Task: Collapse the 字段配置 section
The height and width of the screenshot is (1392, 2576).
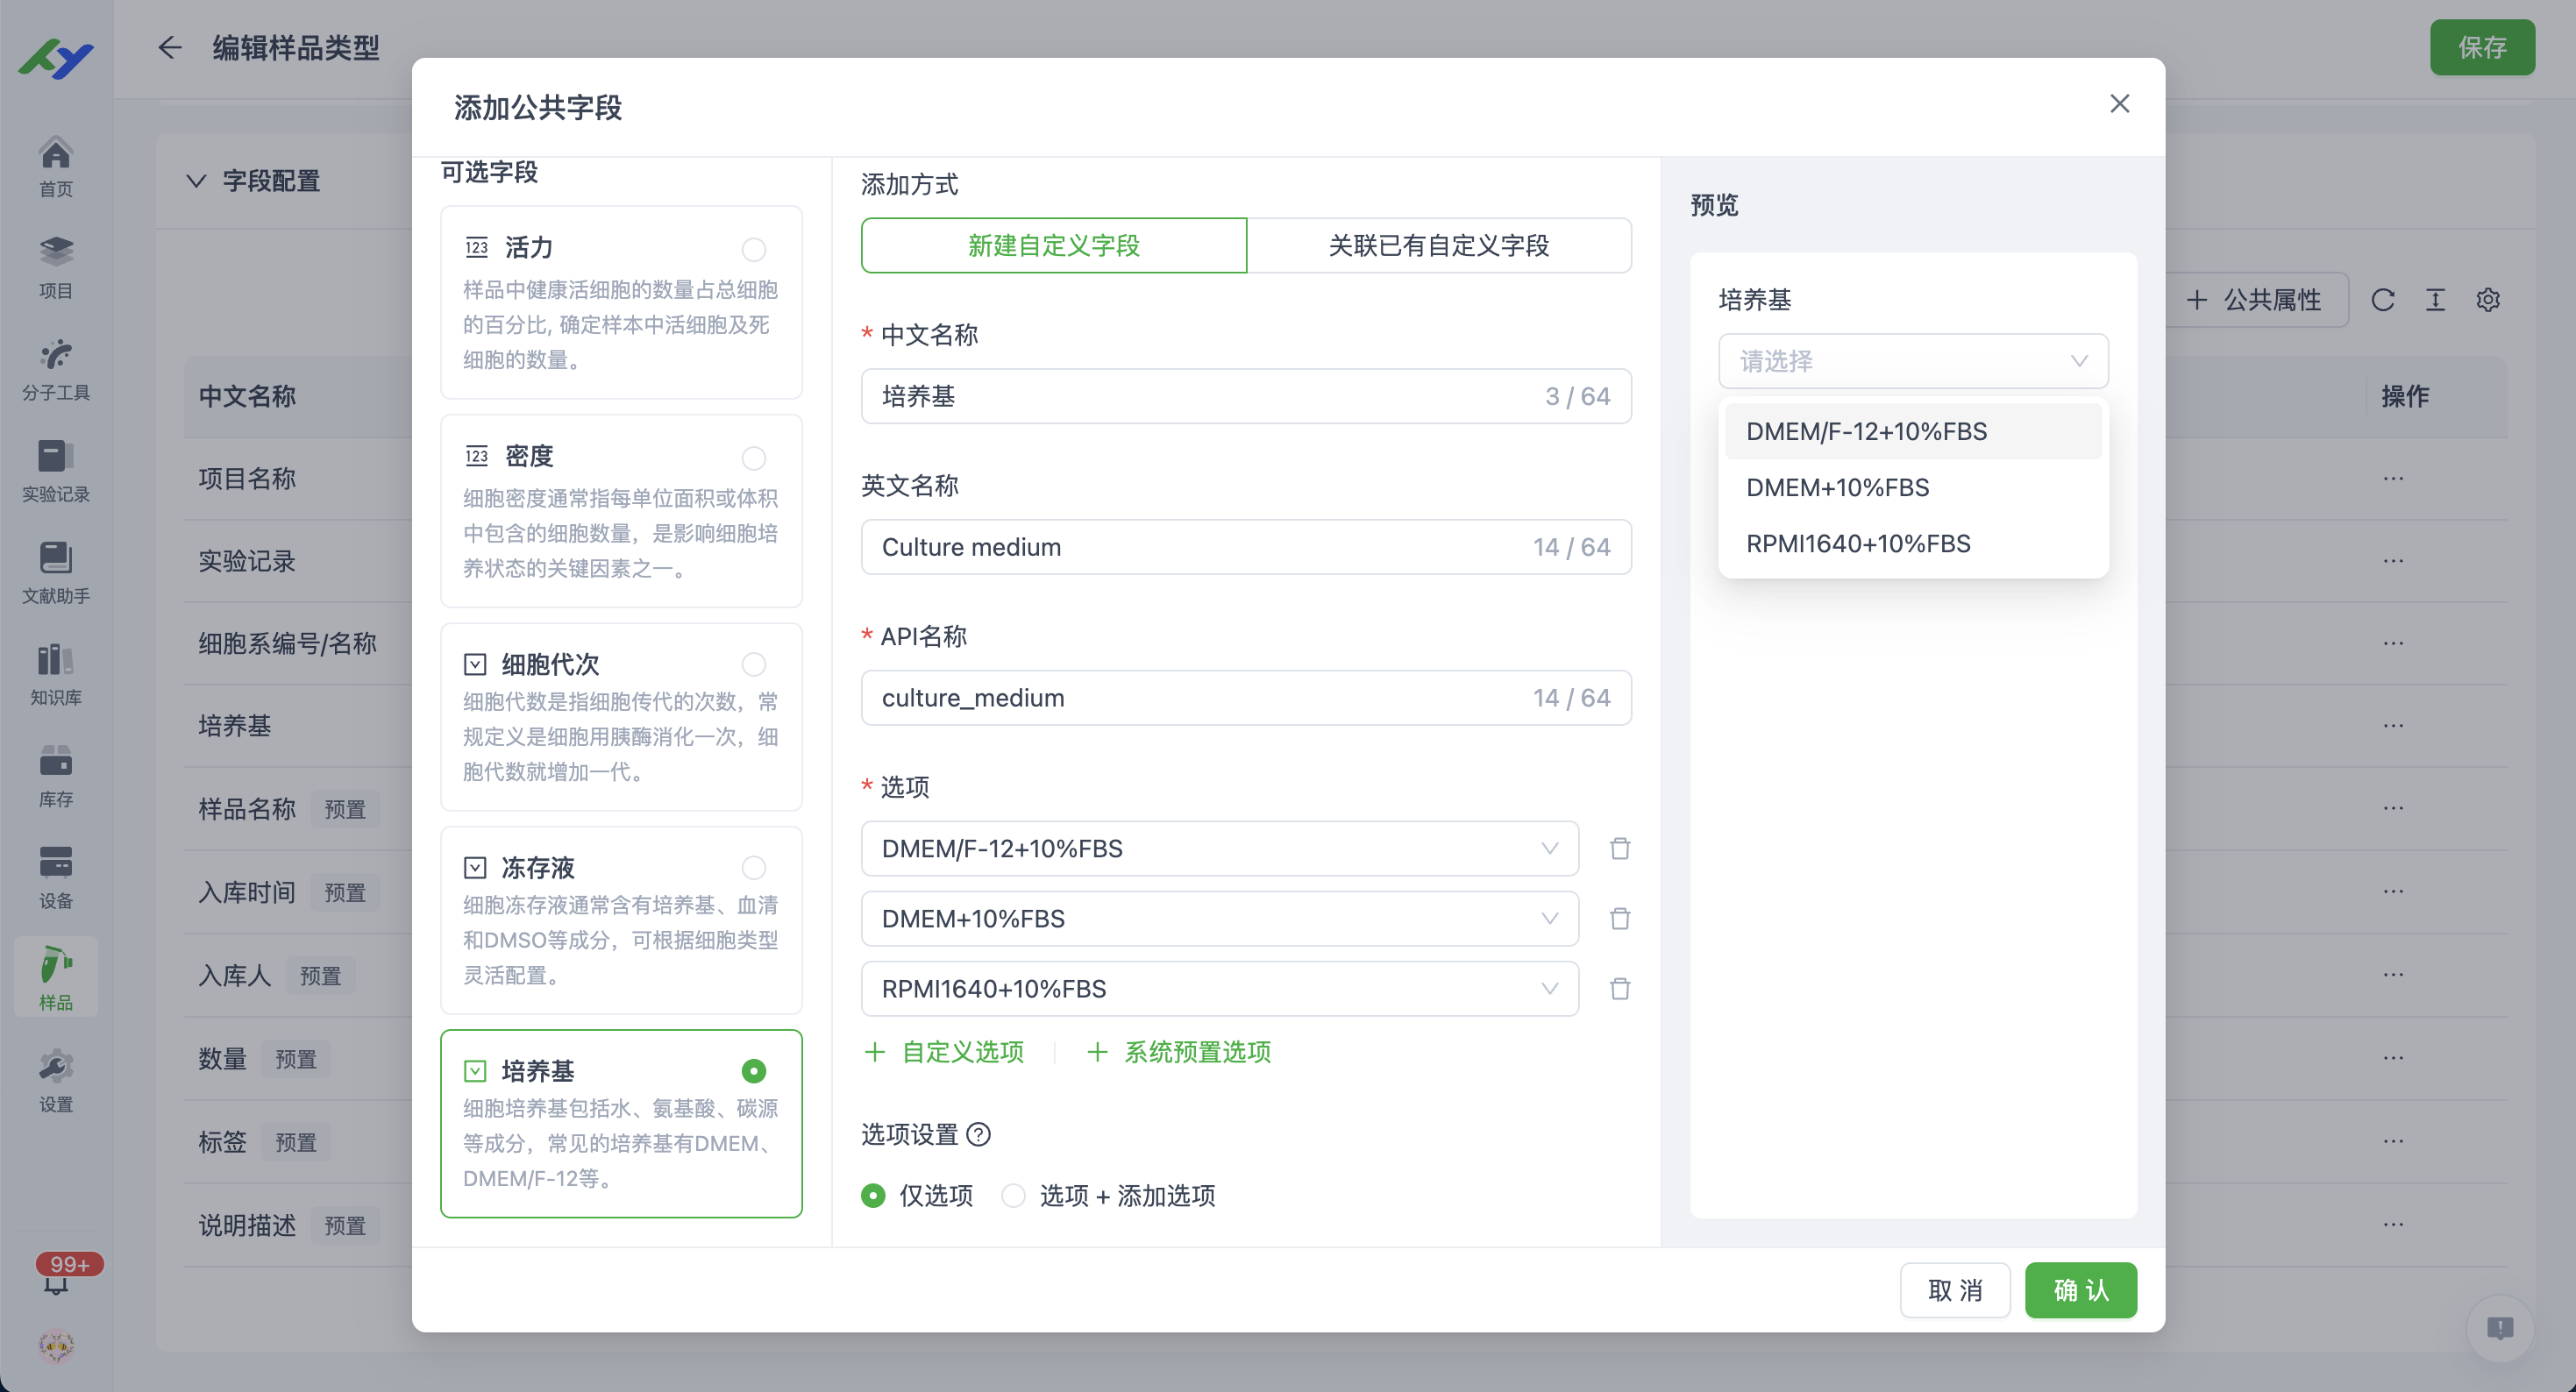Action: [196, 181]
